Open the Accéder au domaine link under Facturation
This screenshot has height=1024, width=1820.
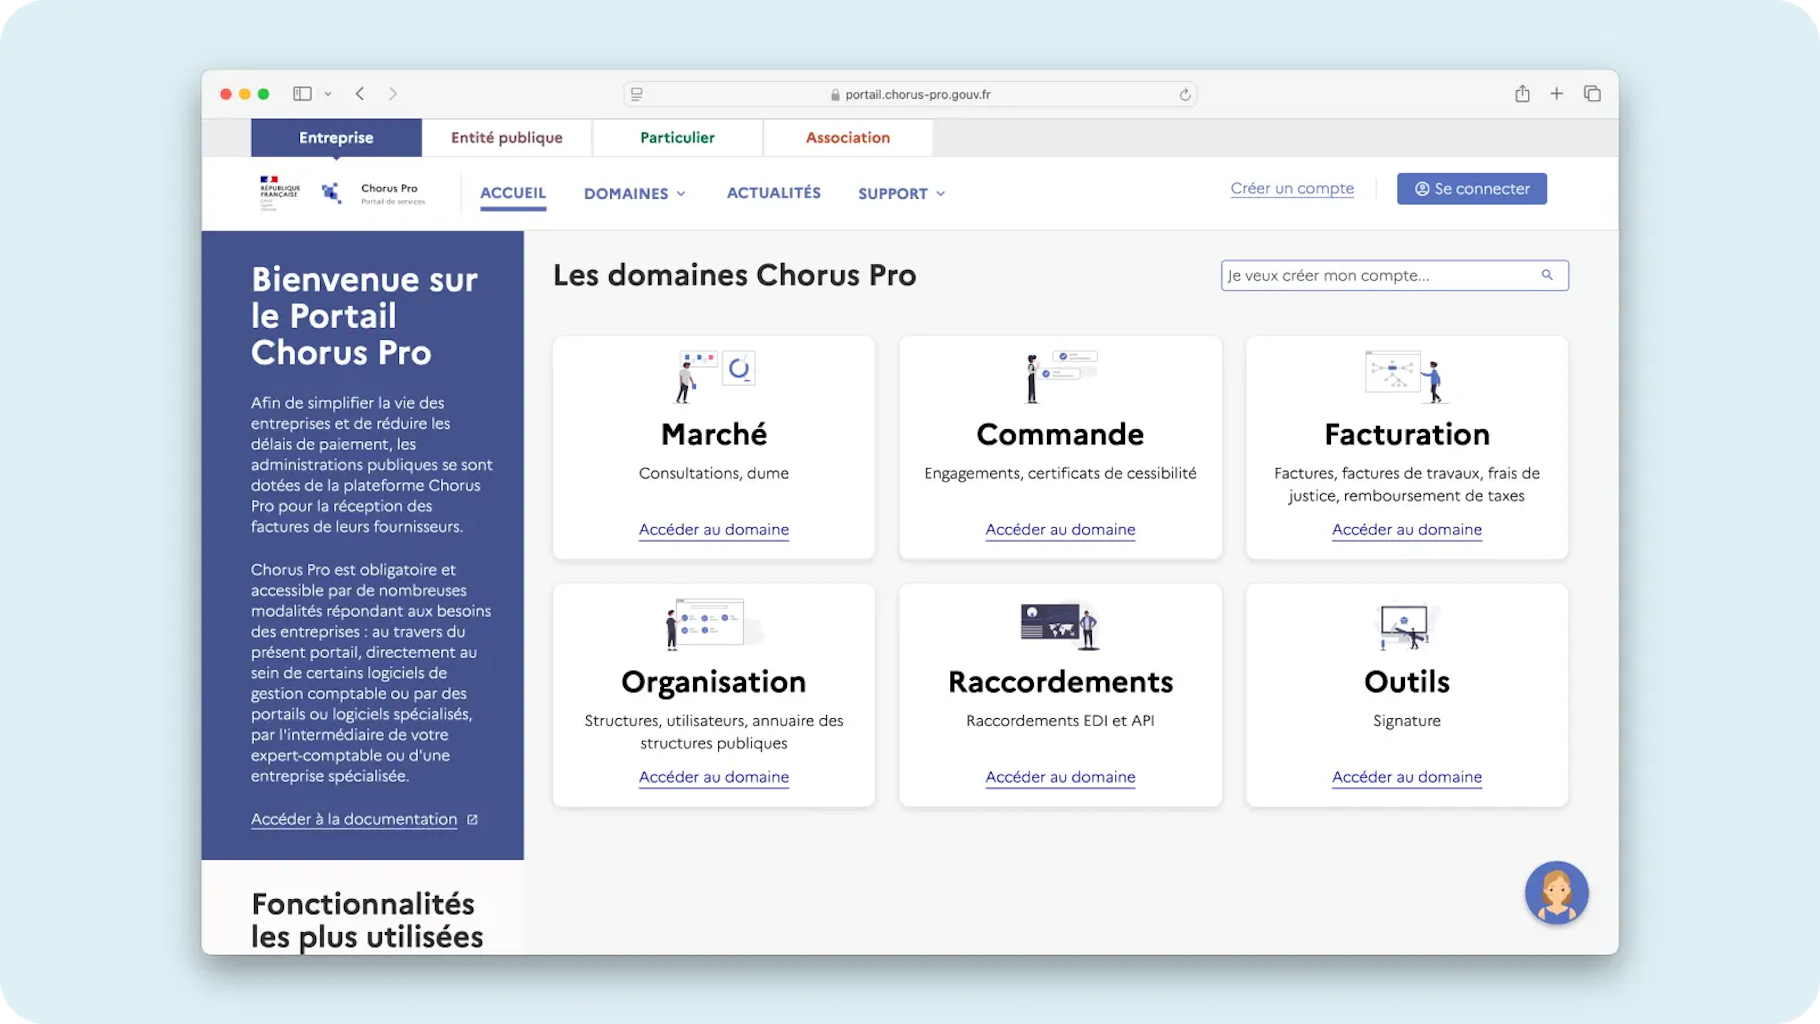tap(1407, 530)
